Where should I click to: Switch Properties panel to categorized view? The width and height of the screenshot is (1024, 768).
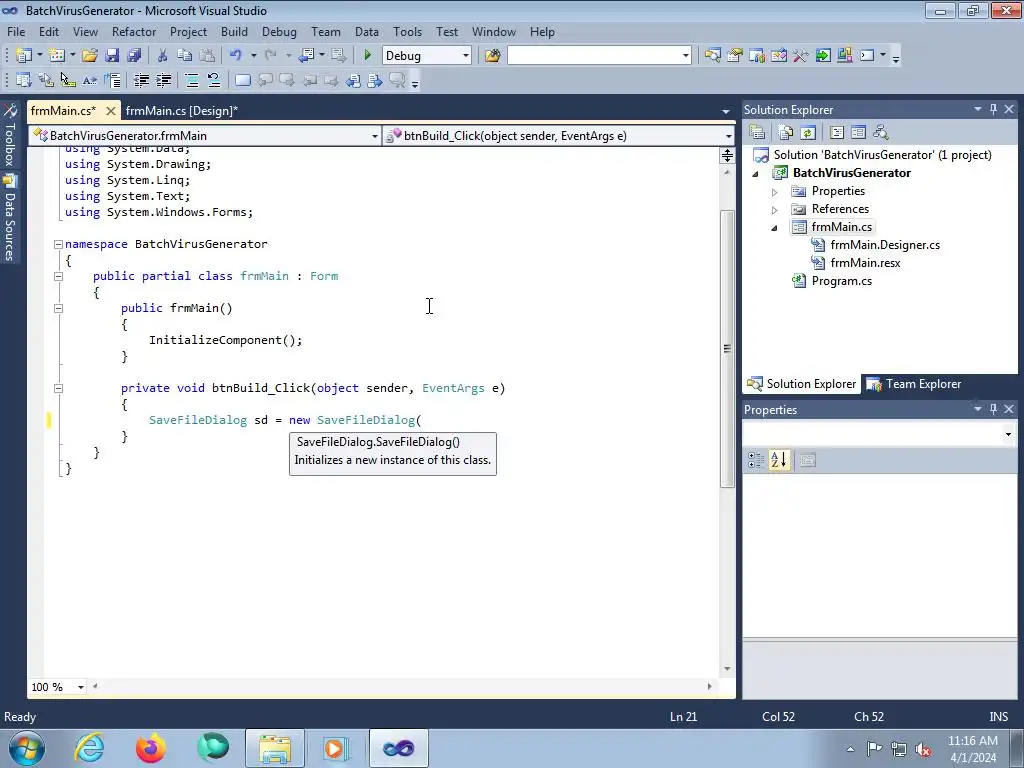coord(756,460)
